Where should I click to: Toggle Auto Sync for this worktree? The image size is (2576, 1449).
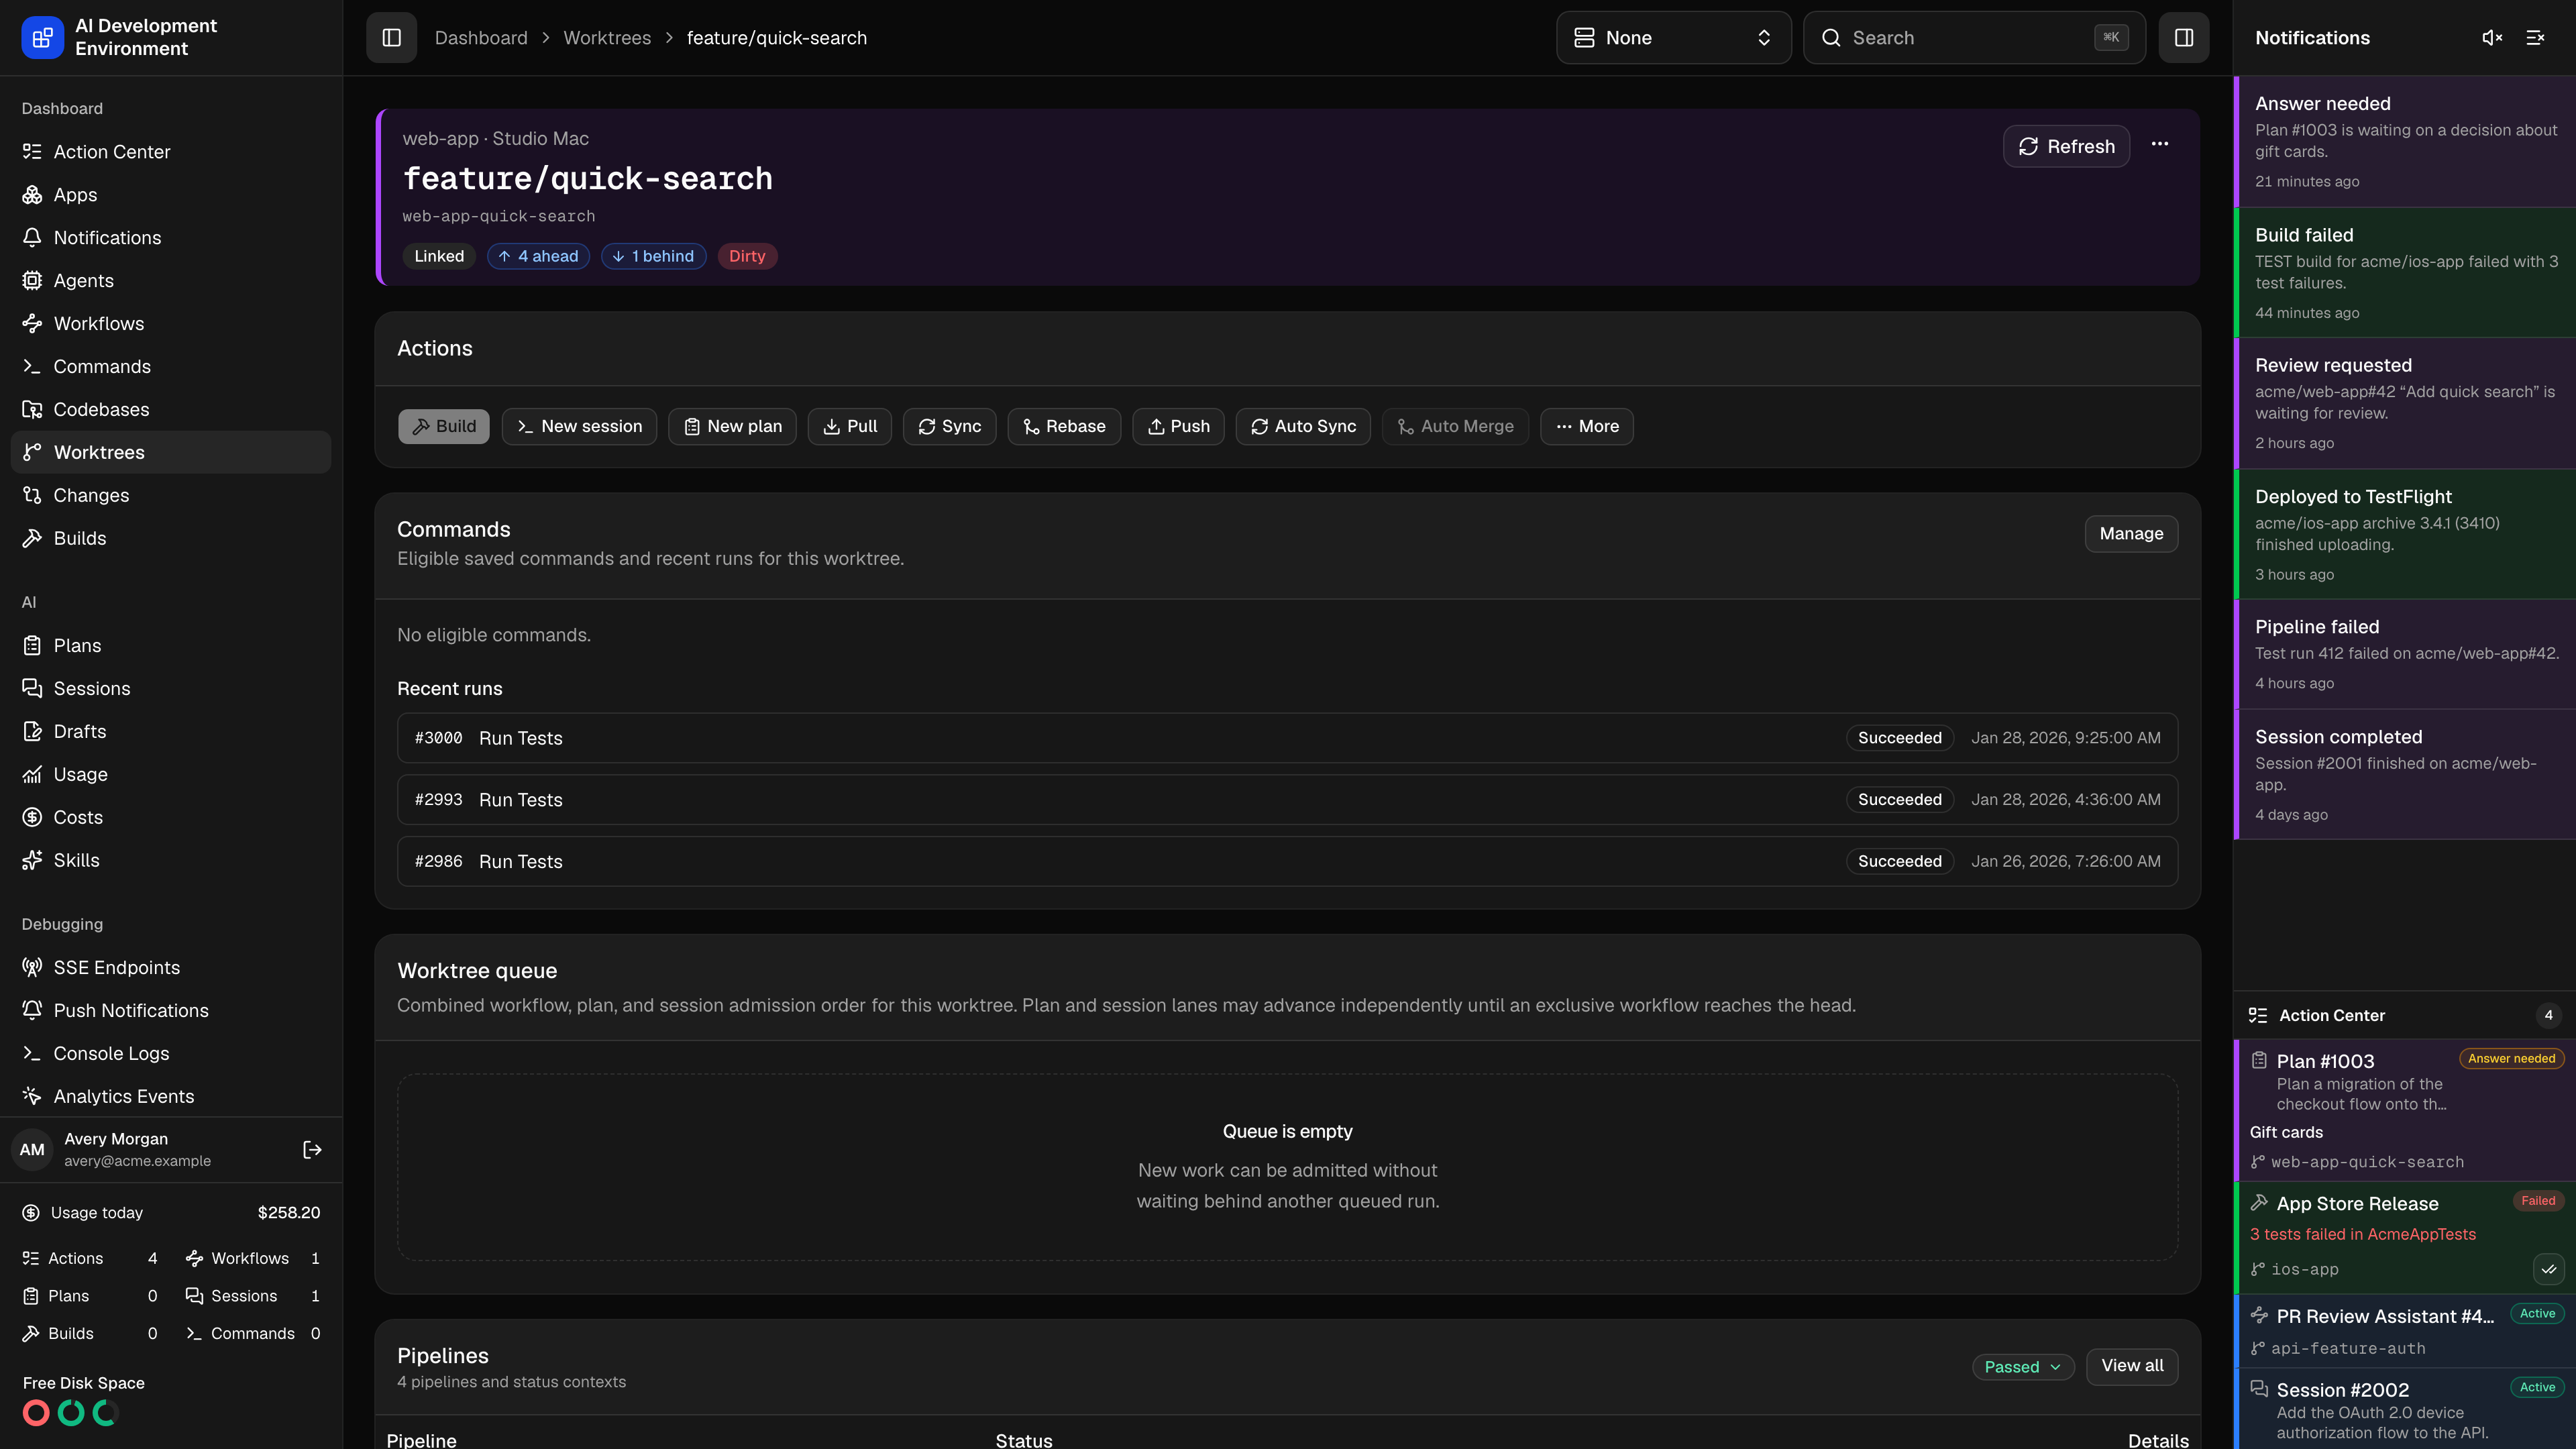[1303, 426]
